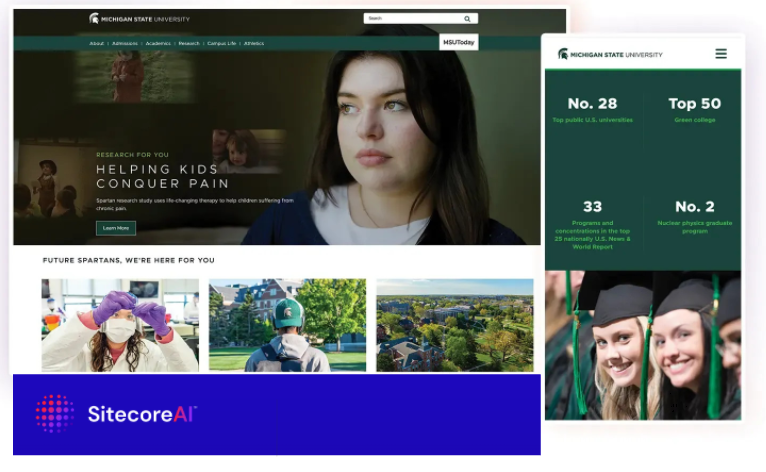
Task: Select the aerial campus view thumbnail
Action: [x=455, y=325]
